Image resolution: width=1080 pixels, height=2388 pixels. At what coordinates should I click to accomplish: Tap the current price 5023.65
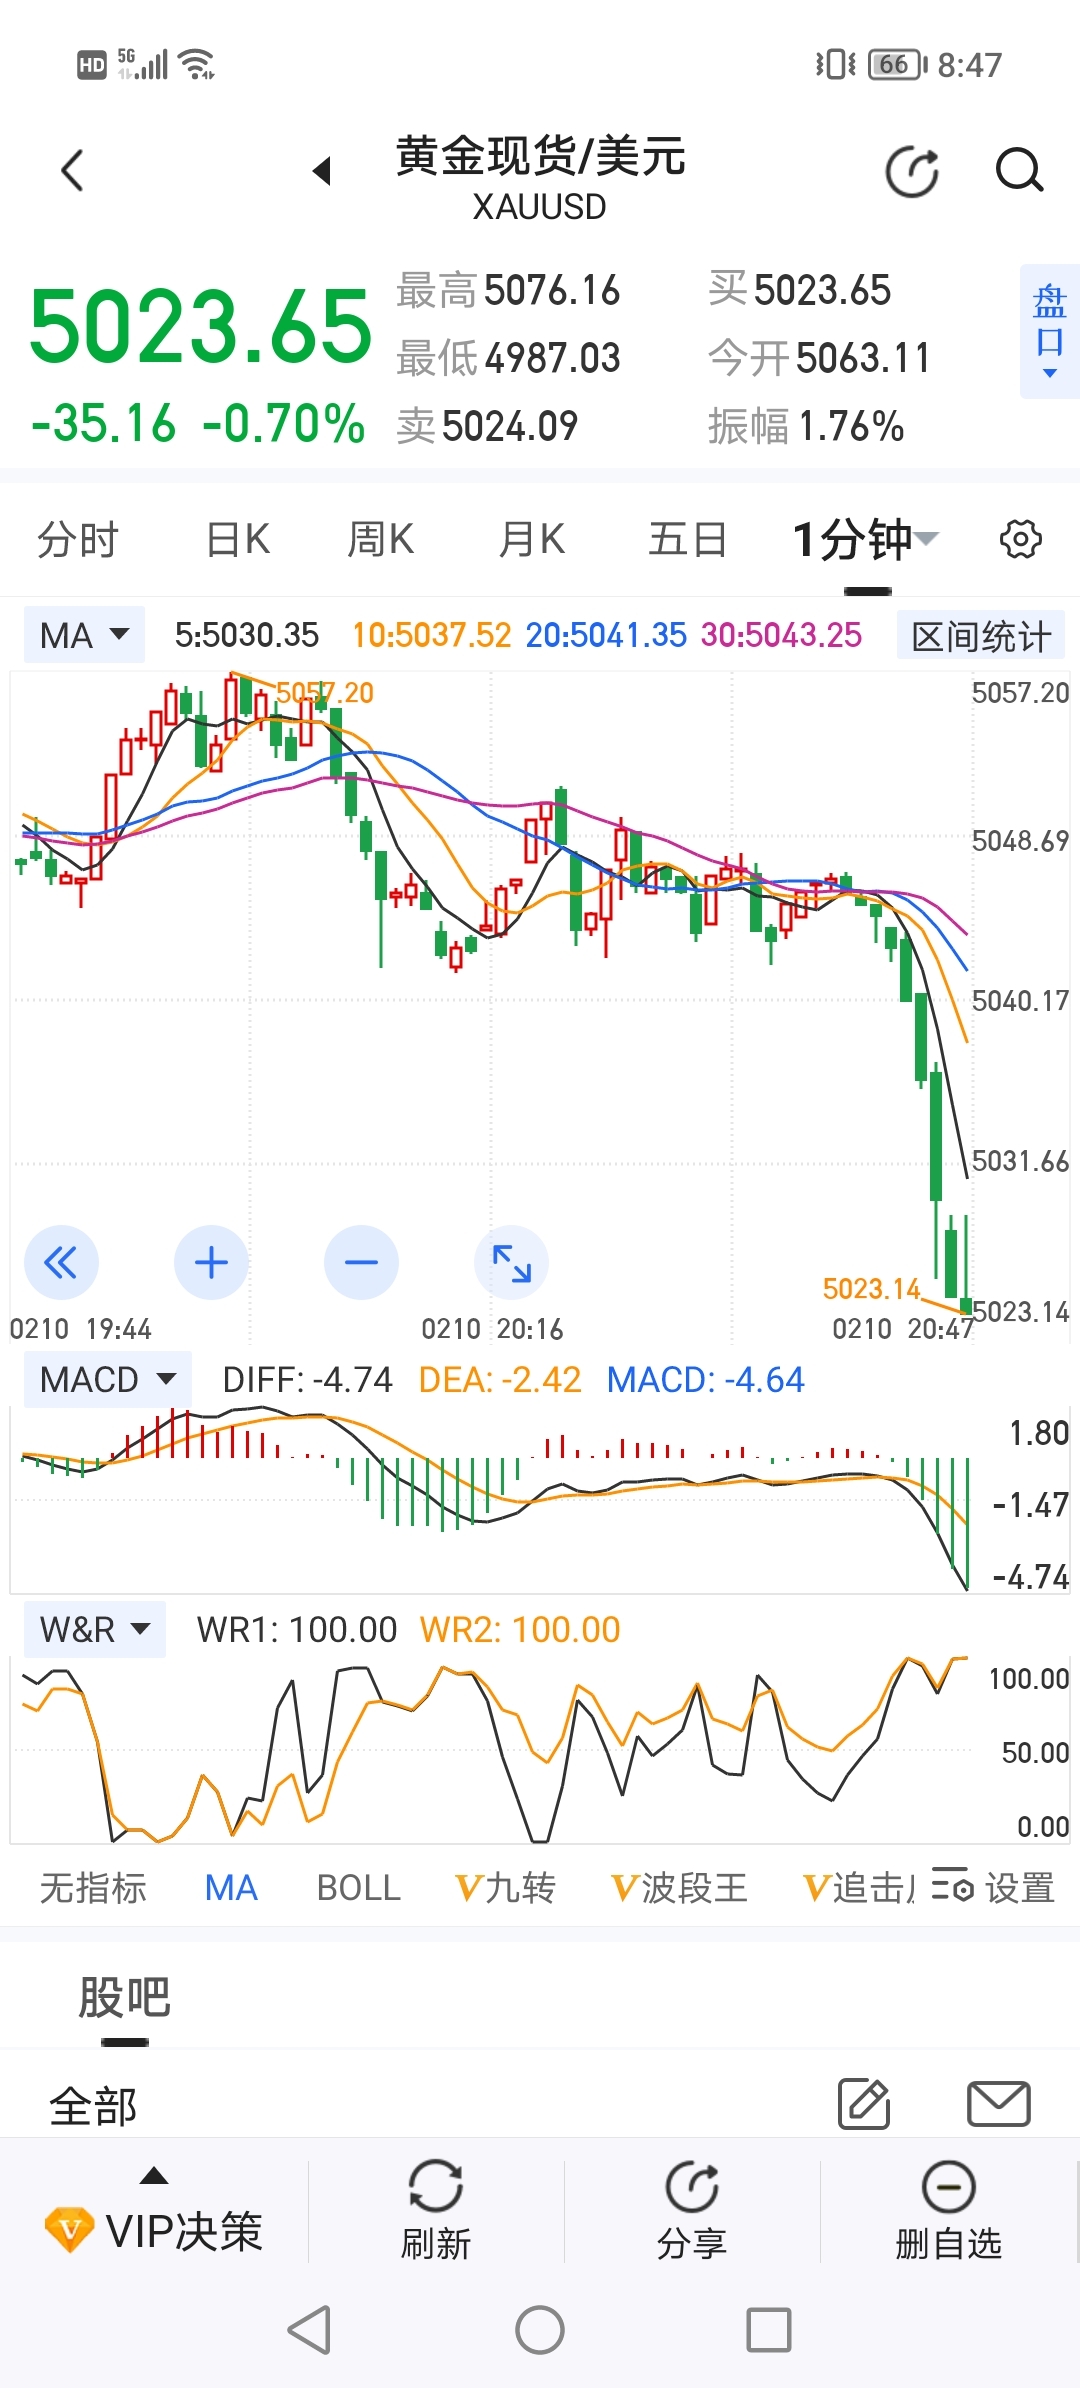(201, 326)
